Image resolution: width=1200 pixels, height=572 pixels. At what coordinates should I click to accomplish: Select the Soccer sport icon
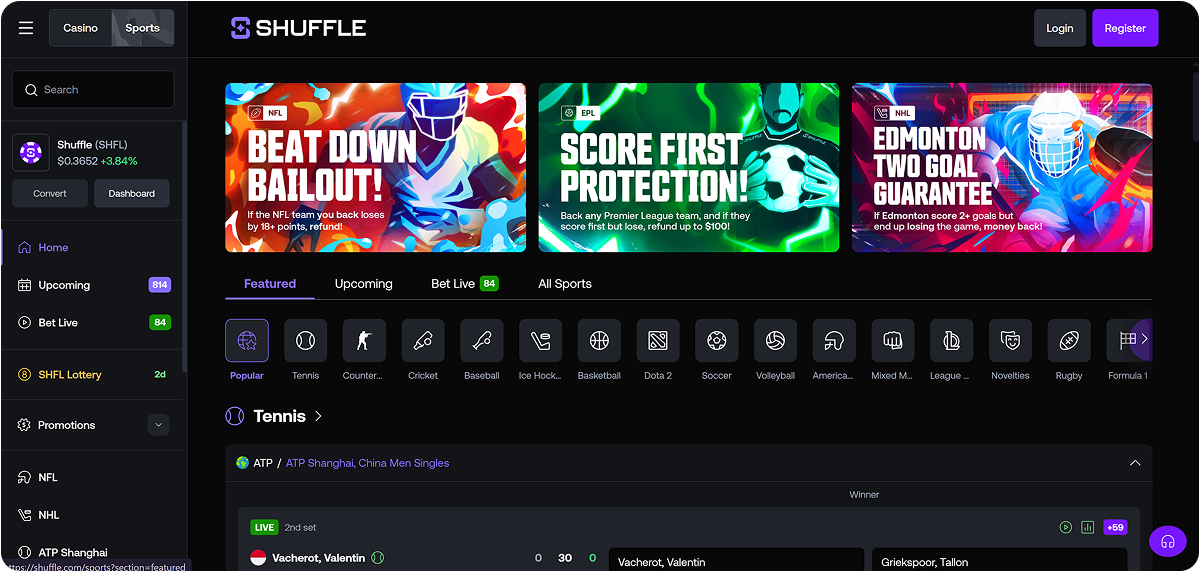click(716, 341)
